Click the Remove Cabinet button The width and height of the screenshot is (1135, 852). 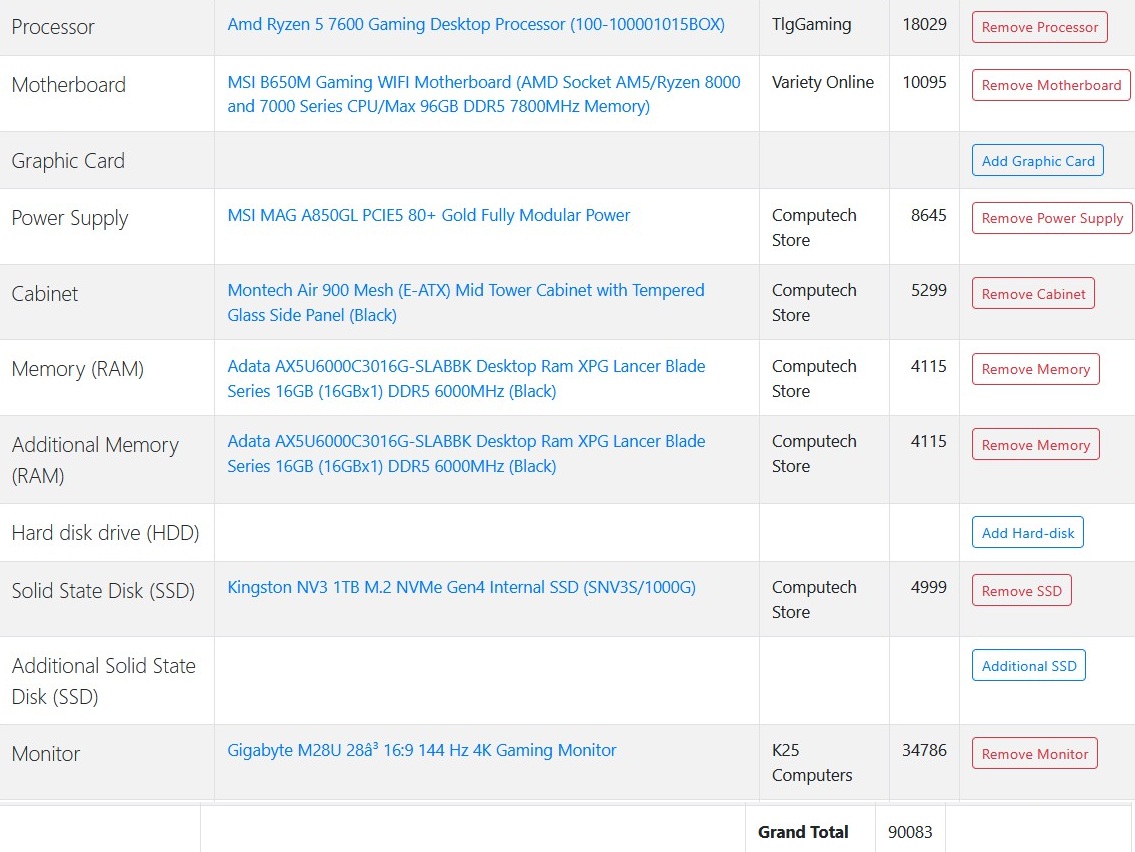[x=1033, y=293]
